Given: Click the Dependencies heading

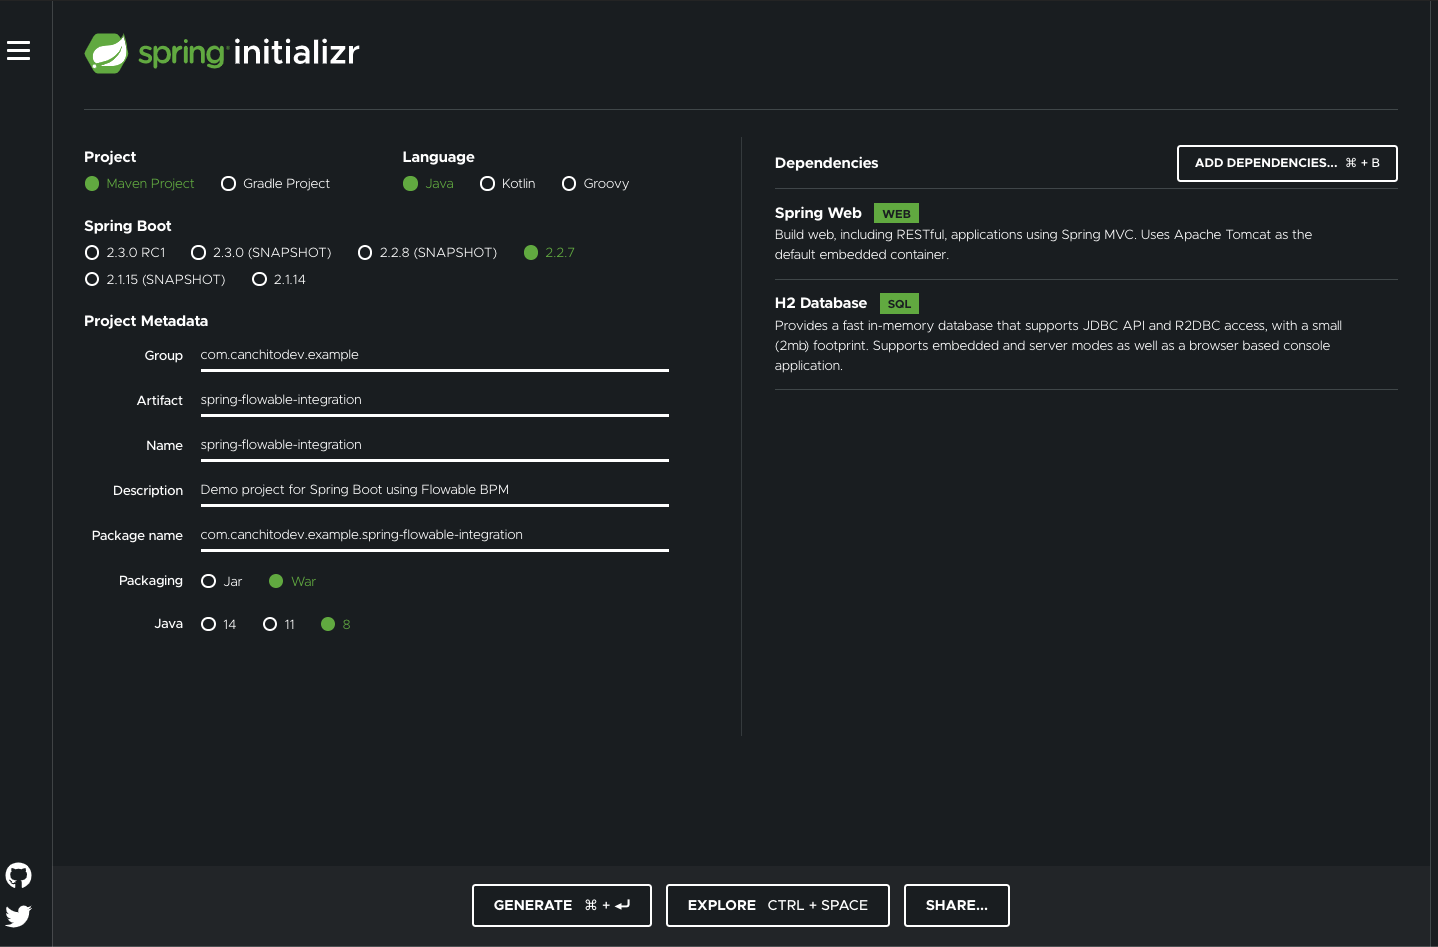Looking at the screenshot, I should [827, 163].
